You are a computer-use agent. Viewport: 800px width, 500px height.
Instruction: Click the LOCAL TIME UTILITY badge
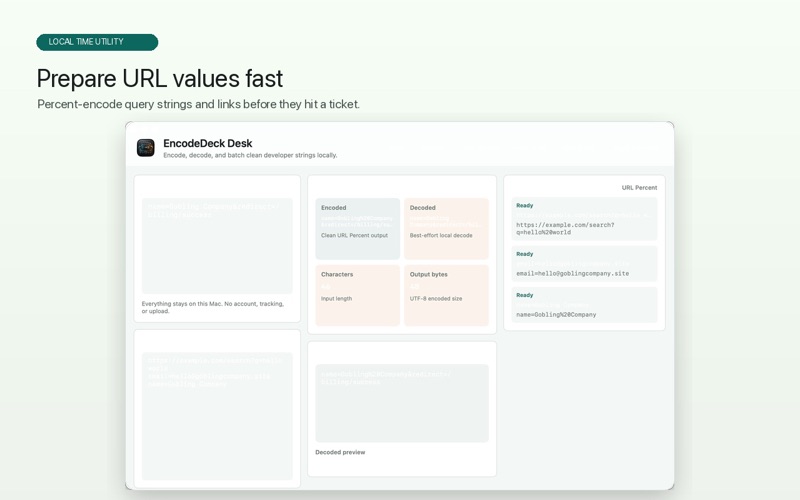pyautogui.click(x=97, y=42)
